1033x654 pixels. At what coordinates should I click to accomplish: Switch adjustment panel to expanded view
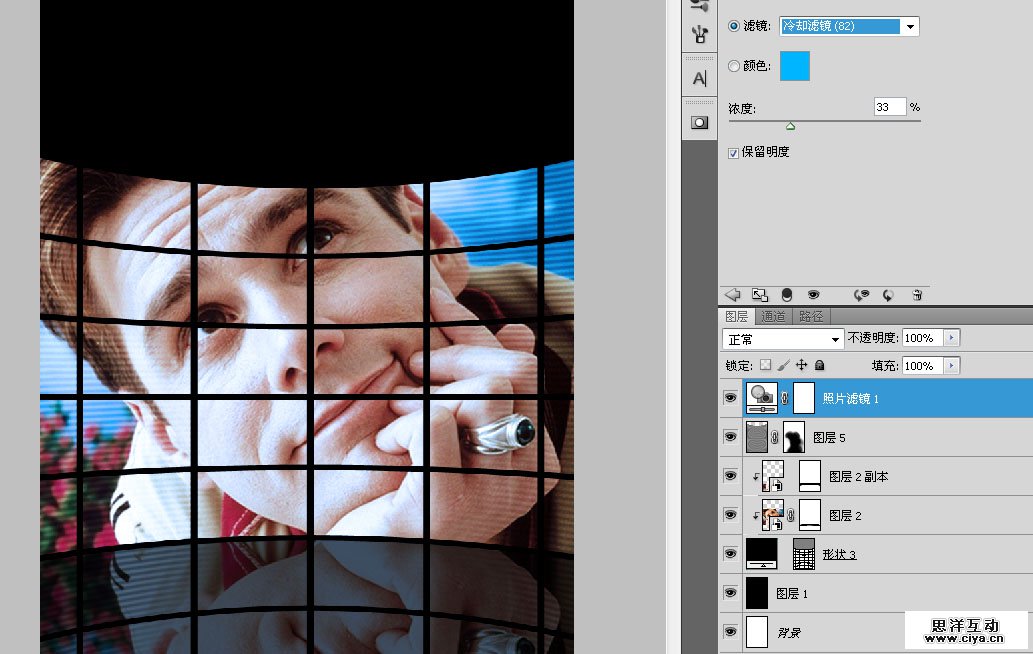pos(760,294)
